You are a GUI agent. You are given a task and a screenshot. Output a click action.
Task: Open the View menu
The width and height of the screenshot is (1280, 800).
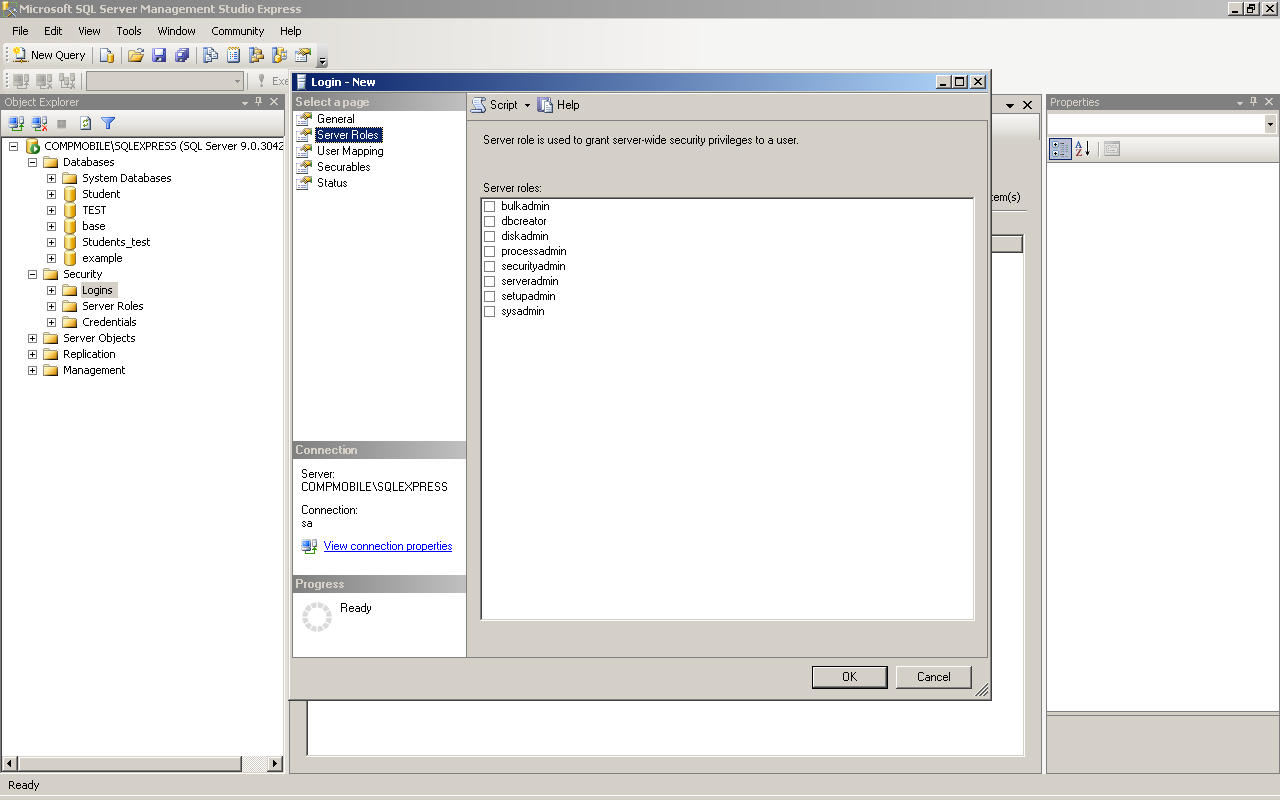click(x=89, y=31)
